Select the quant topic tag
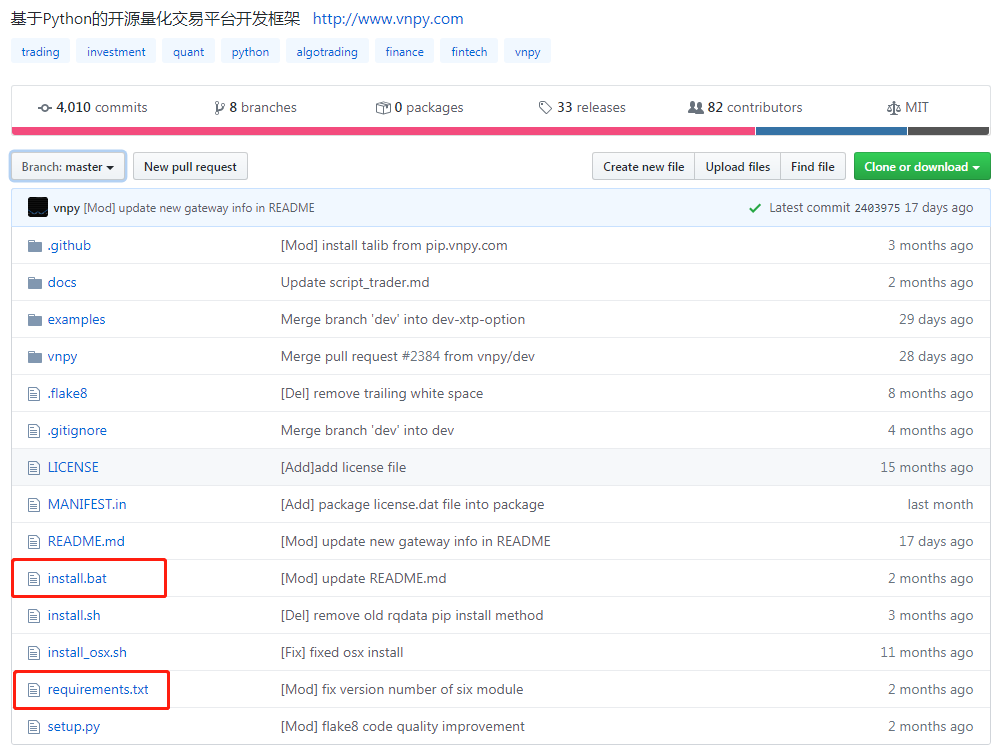Viewport: 998px width, 751px height. pos(188,52)
